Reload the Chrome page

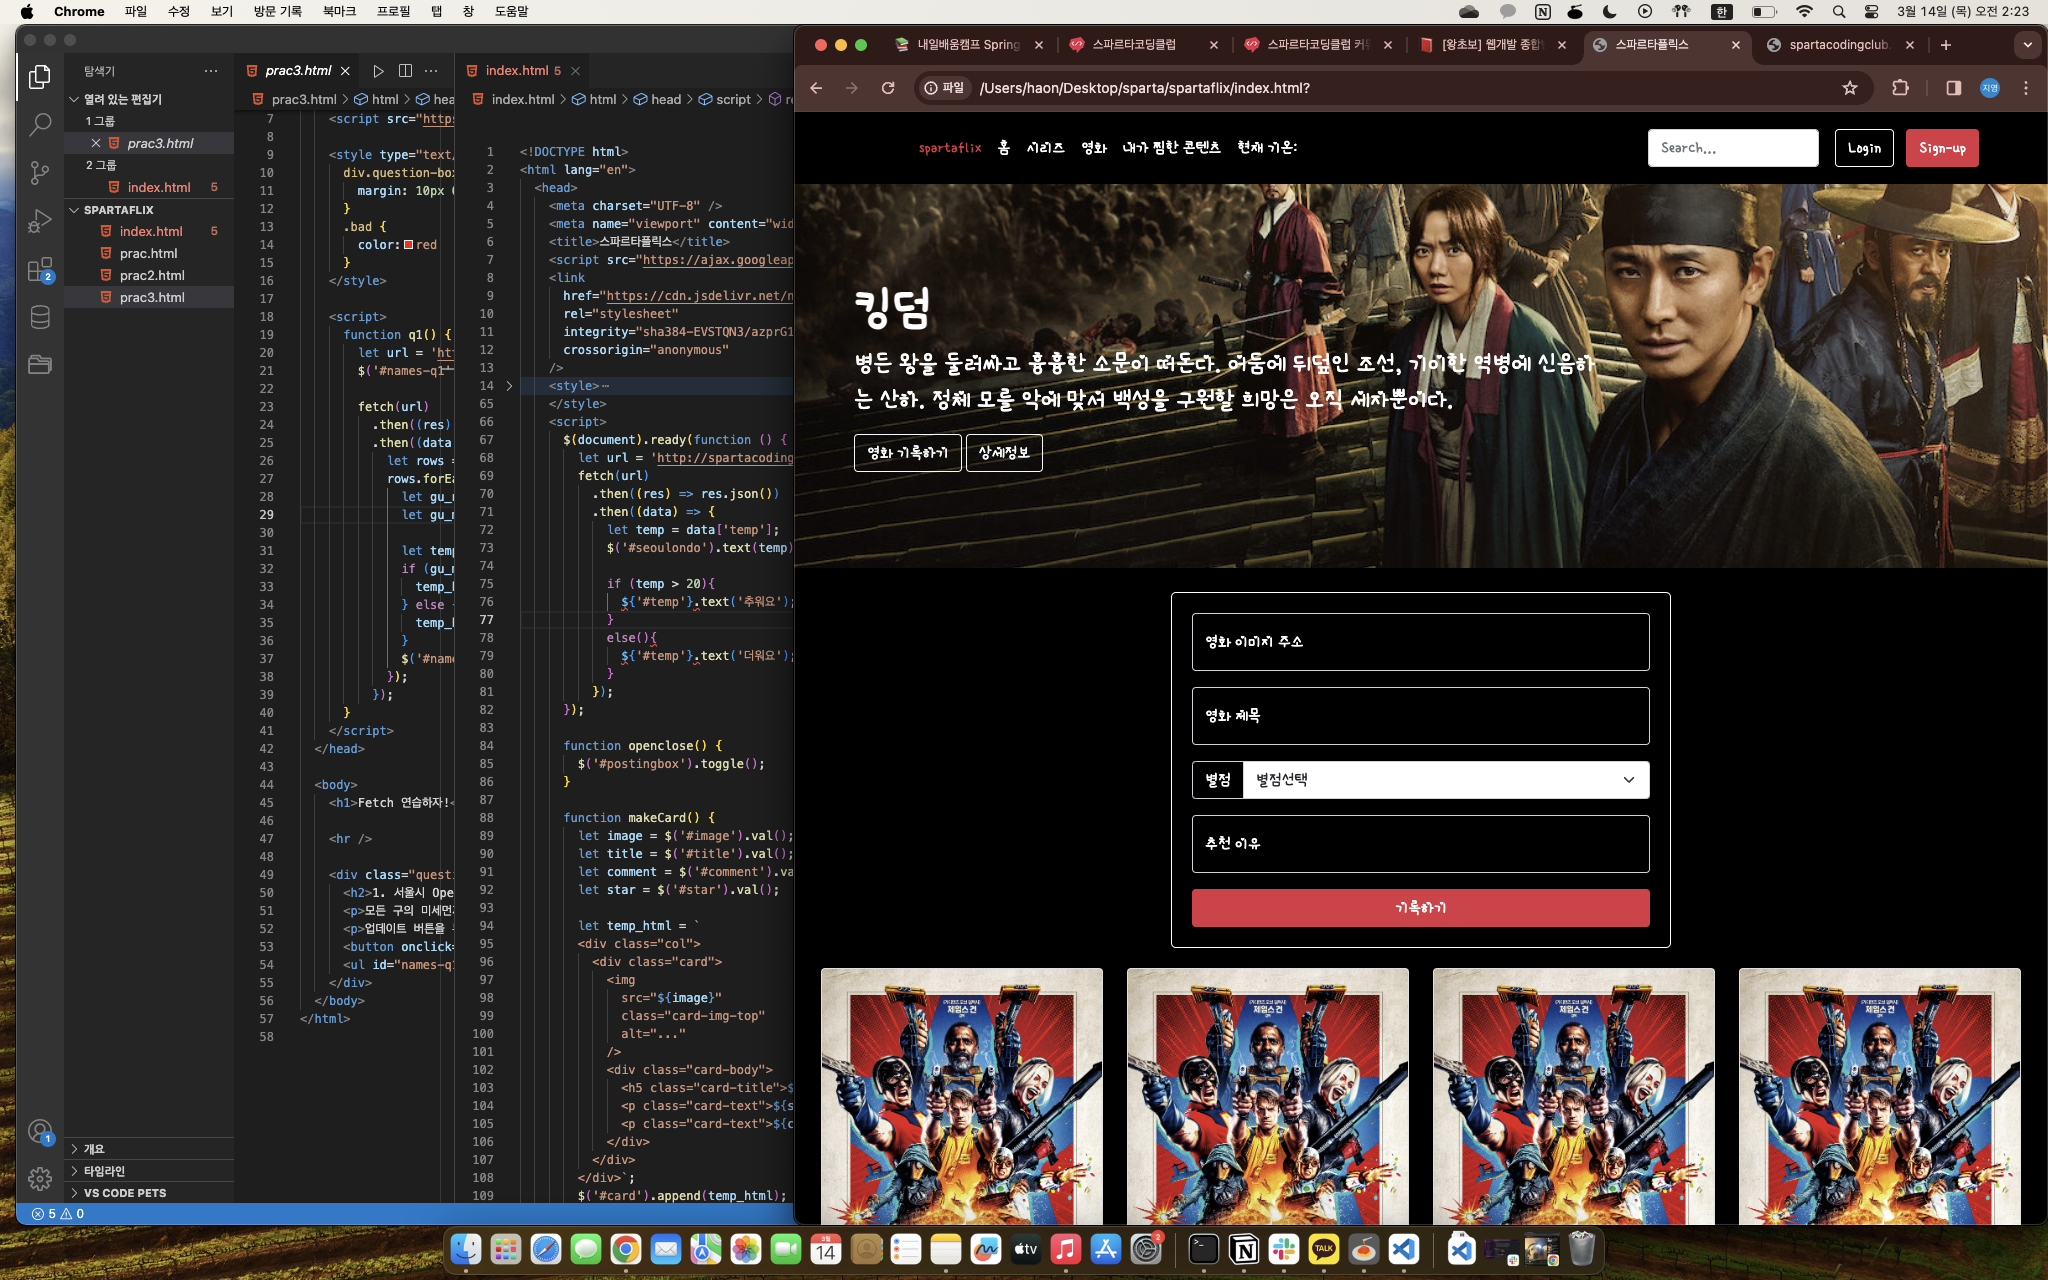coord(887,88)
